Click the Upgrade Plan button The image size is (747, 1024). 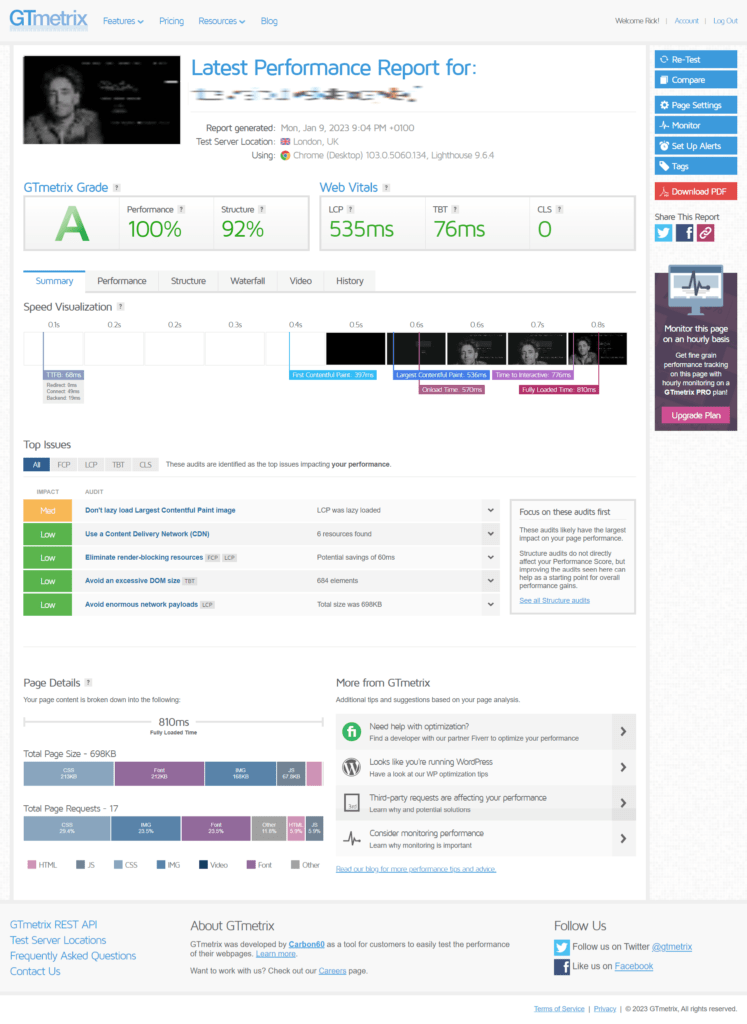(x=696, y=415)
